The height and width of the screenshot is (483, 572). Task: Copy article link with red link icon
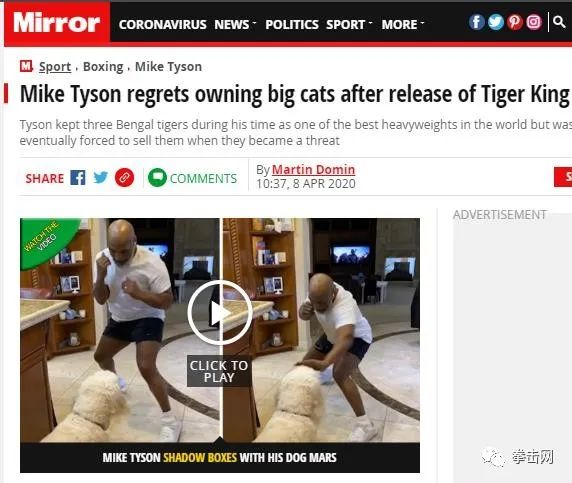[x=124, y=178]
